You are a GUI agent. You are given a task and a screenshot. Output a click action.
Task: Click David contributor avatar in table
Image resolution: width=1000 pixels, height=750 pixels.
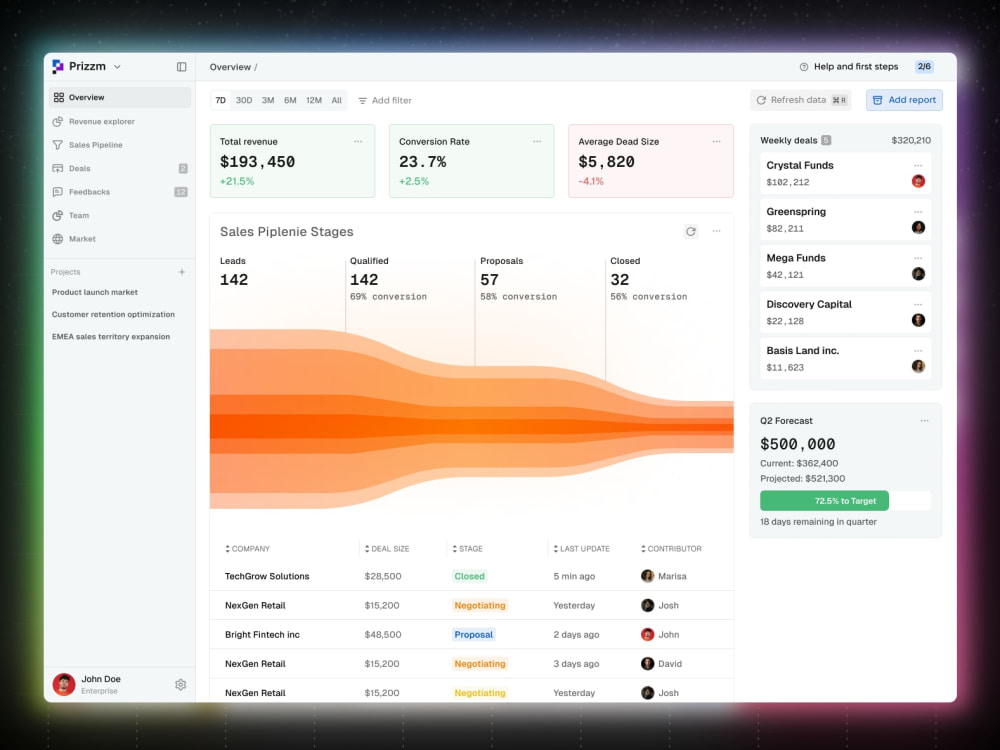click(647, 664)
